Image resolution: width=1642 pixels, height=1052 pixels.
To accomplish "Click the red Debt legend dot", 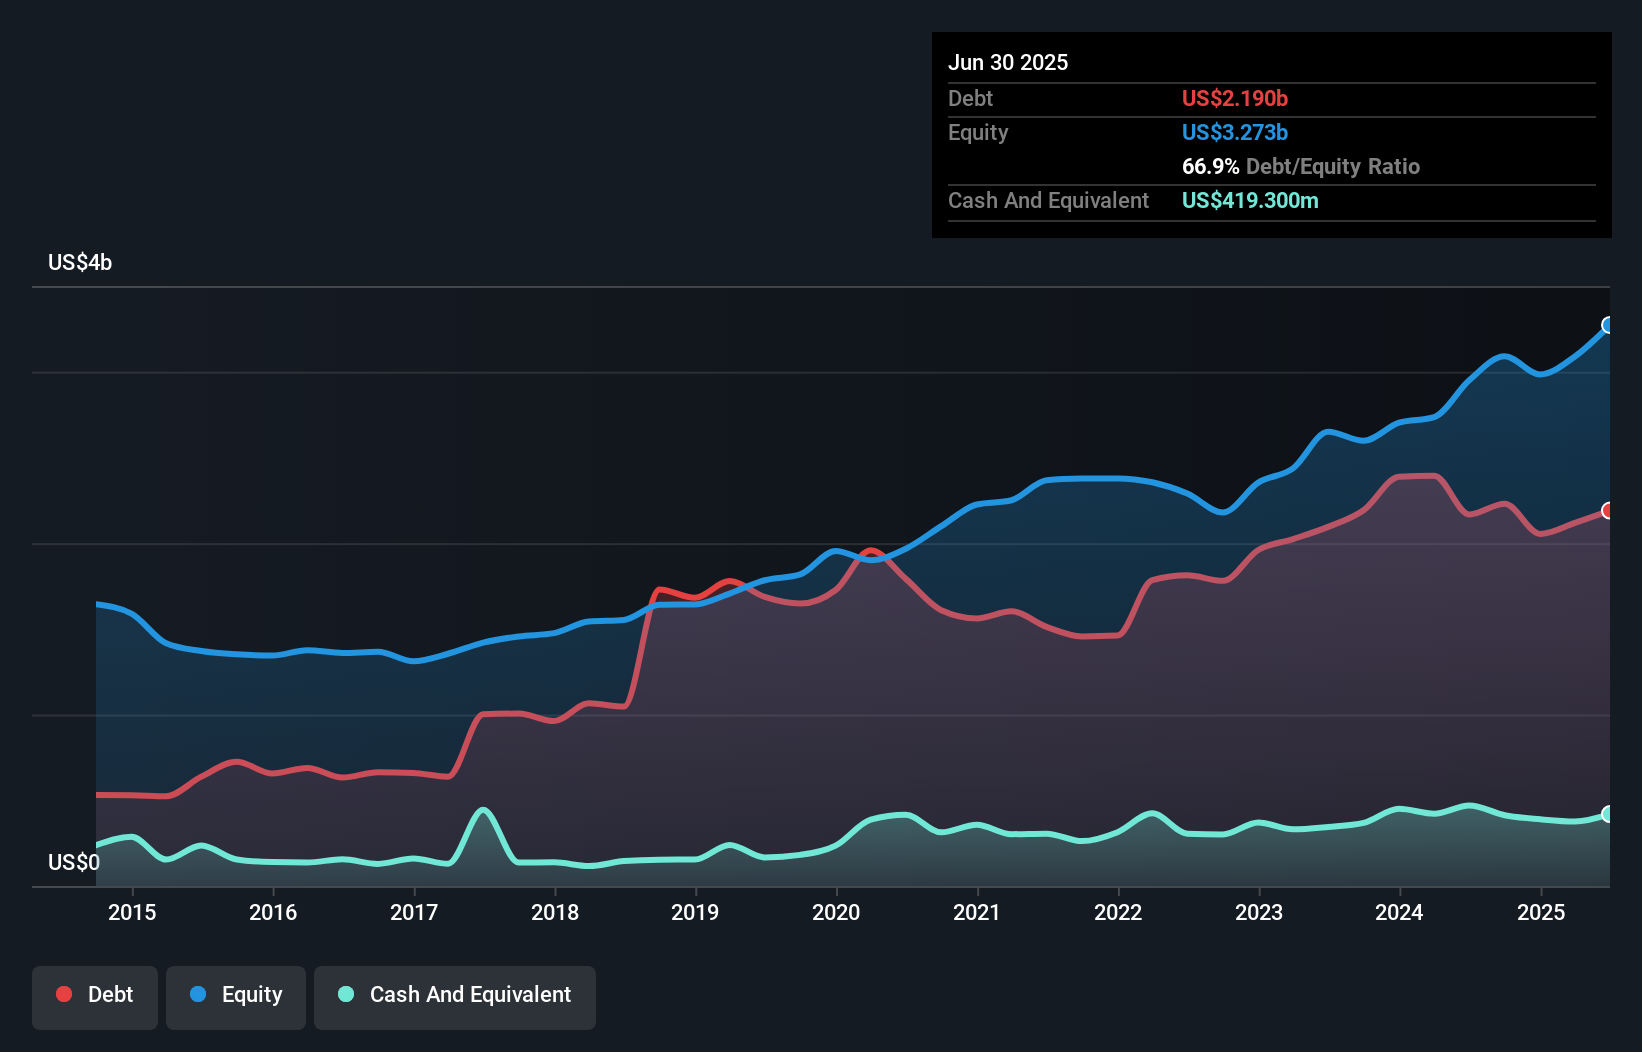I will [64, 994].
